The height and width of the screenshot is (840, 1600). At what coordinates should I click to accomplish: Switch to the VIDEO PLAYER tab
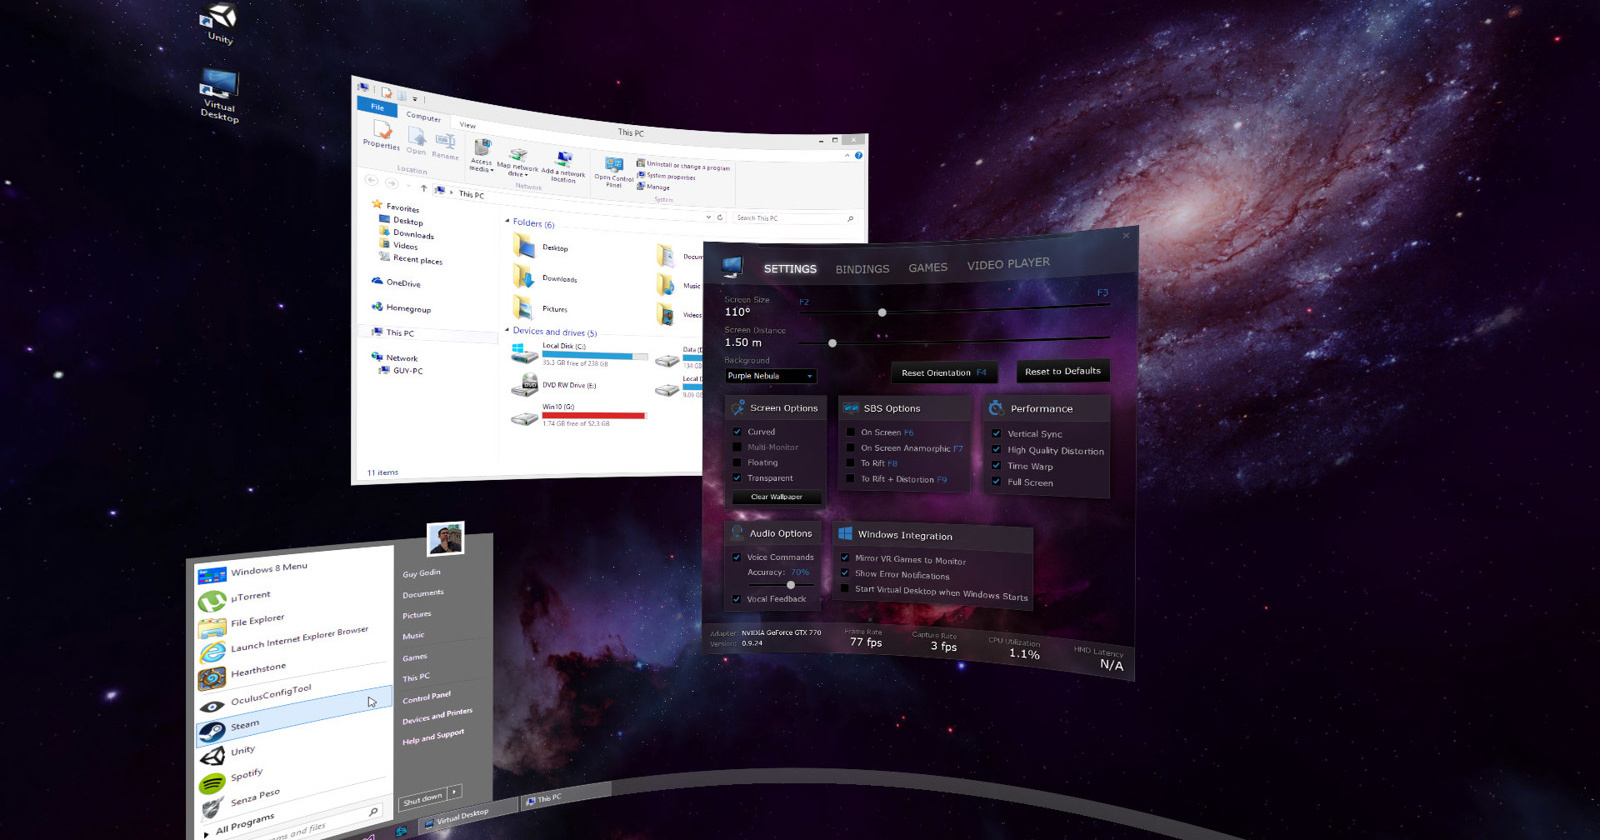1008,264
